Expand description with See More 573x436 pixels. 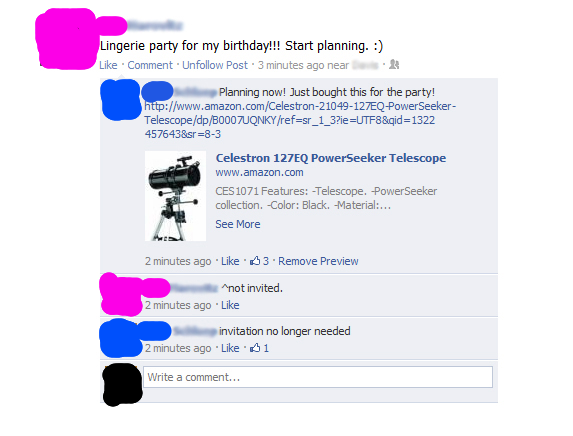point(238,224)
